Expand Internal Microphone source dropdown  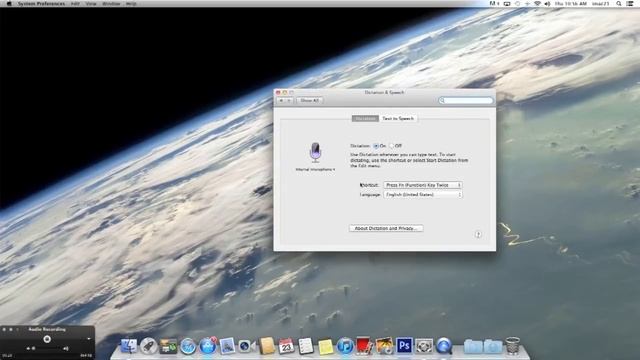315,169
